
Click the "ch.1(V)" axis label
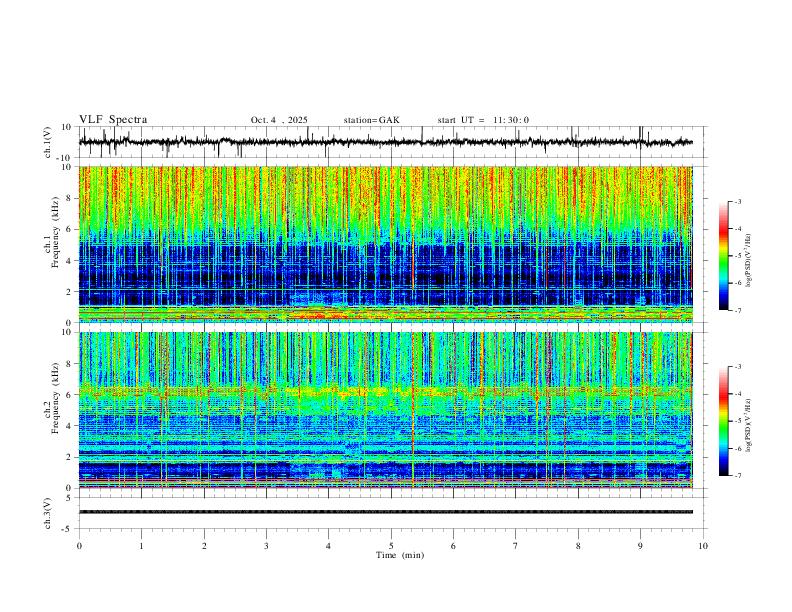click(x=48, y=142)
